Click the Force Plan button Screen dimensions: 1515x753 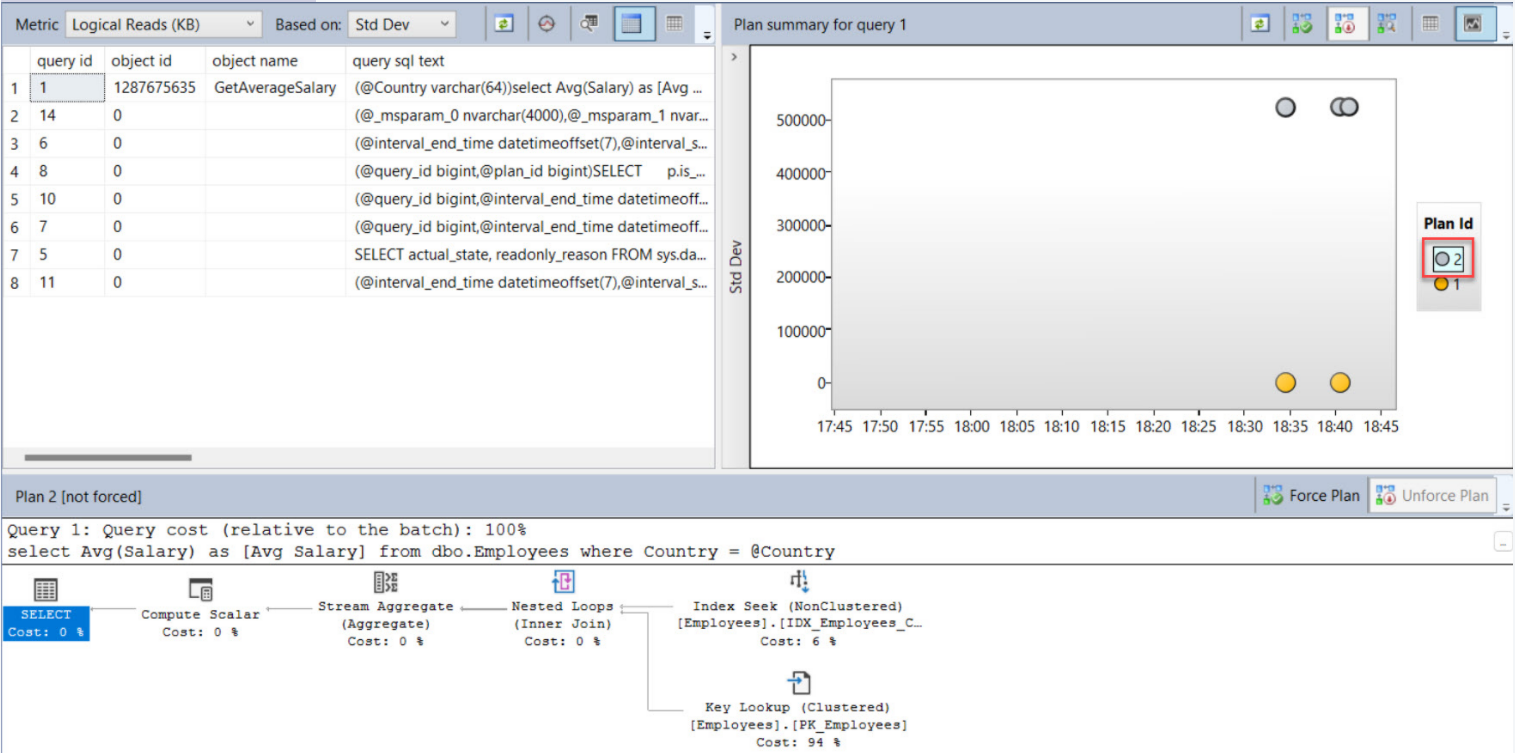[1311, 495]
